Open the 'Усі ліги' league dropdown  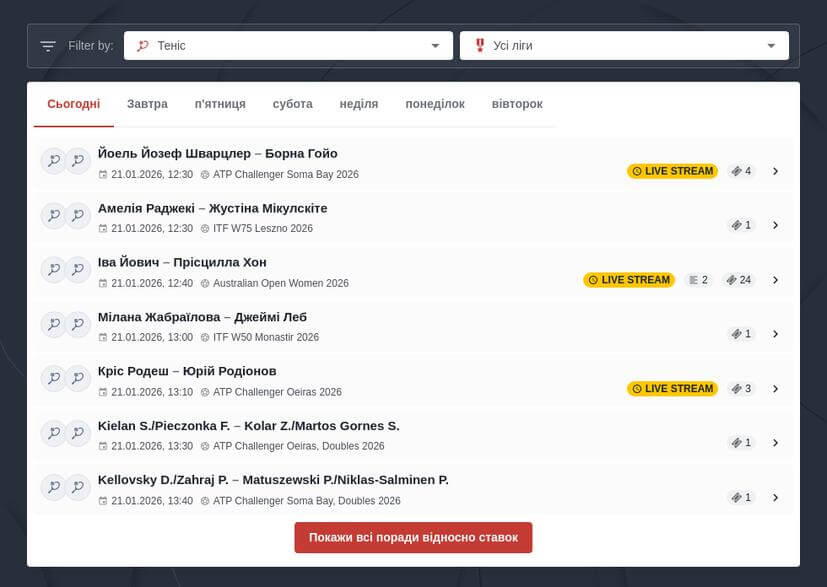point(770,45)
